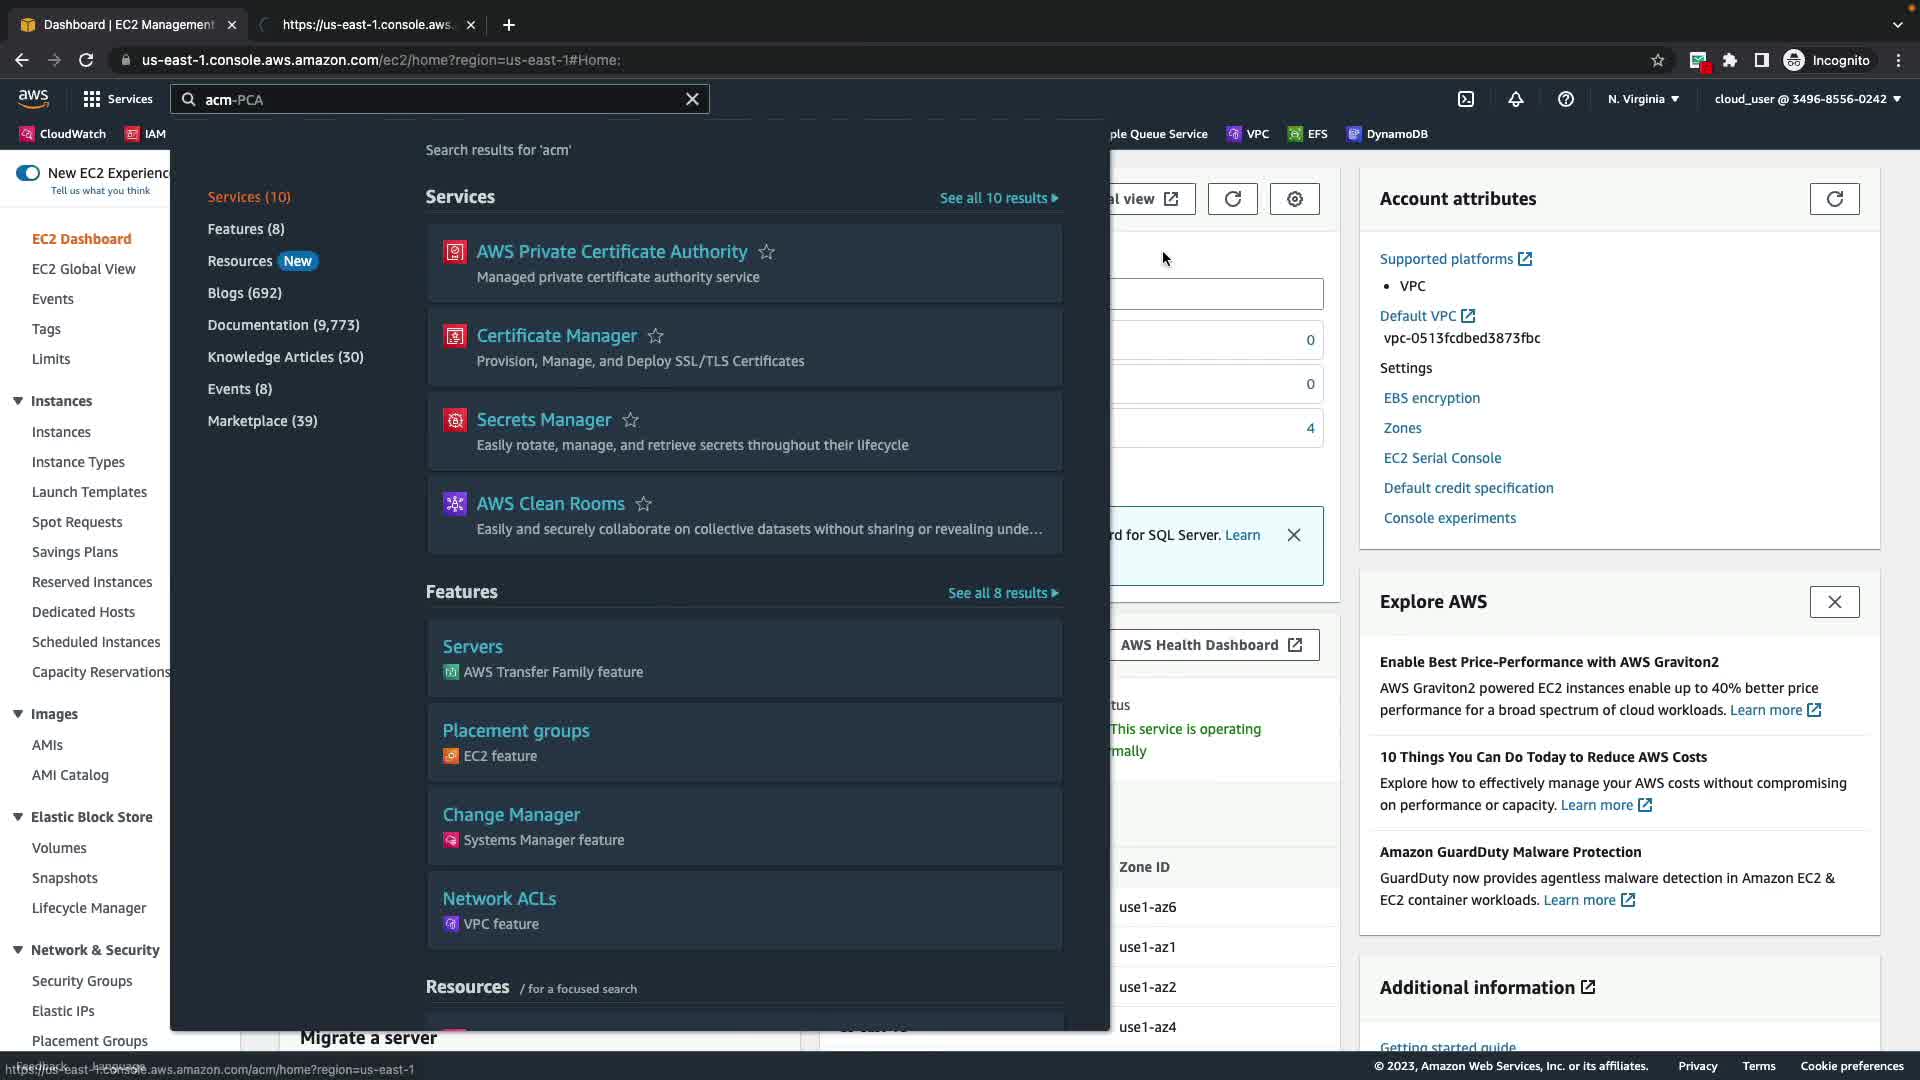Expand the cloud_user account menu

(1807, 99)
